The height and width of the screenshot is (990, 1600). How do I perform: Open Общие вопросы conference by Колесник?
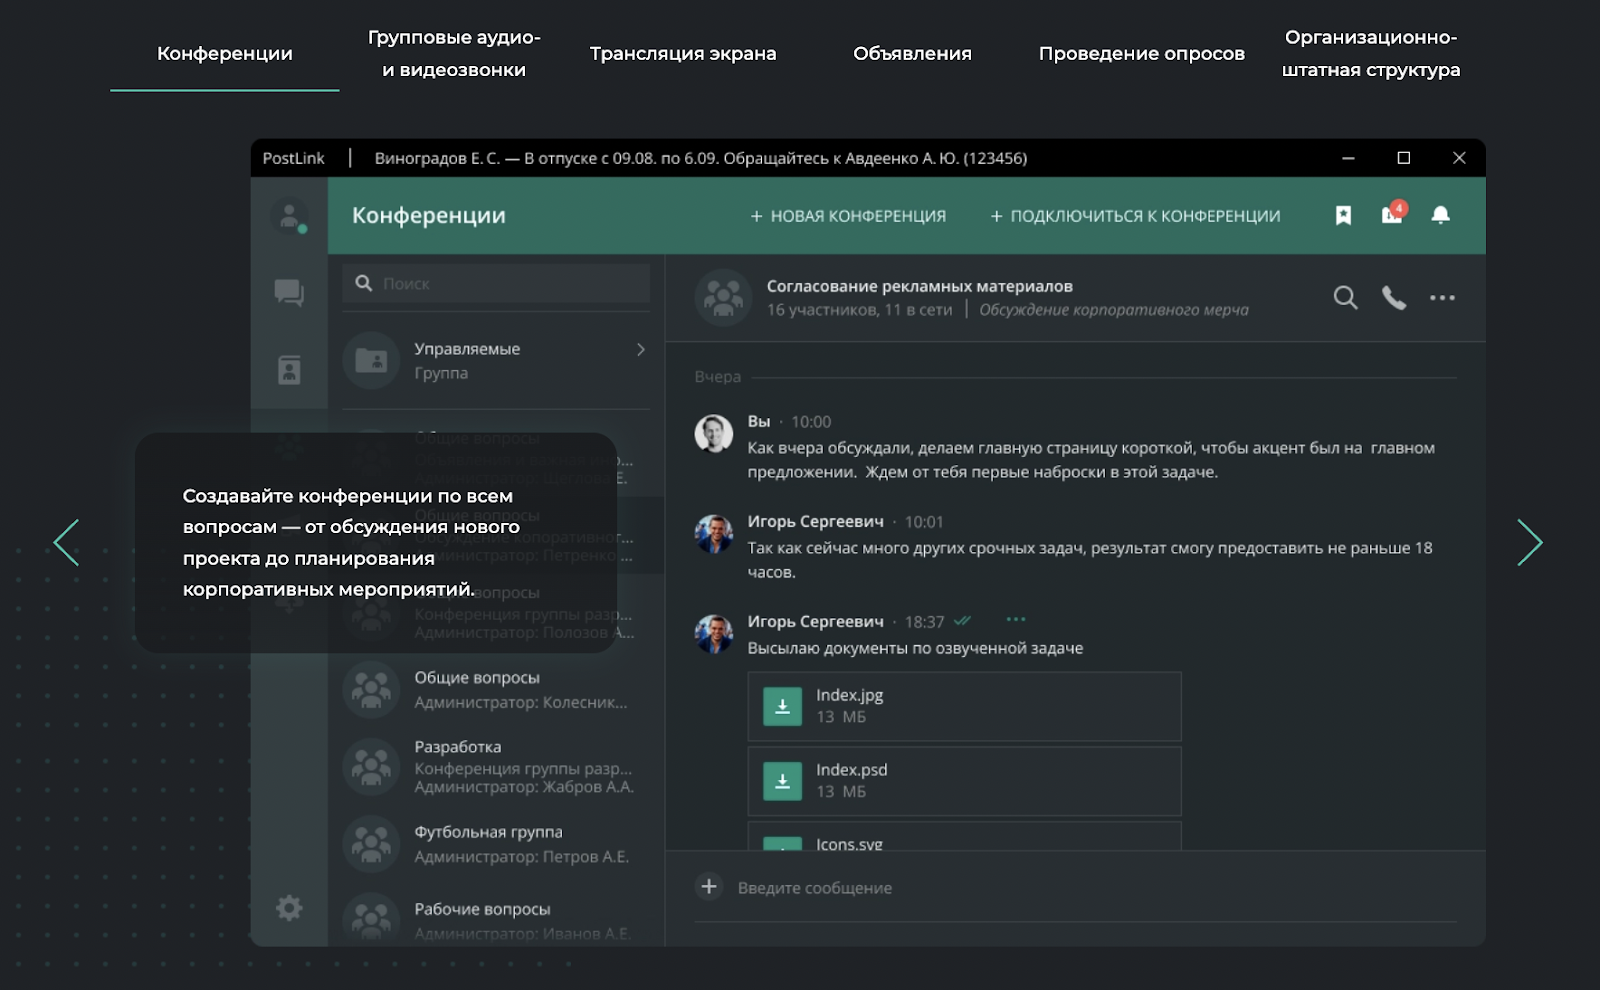click(496, 690)
